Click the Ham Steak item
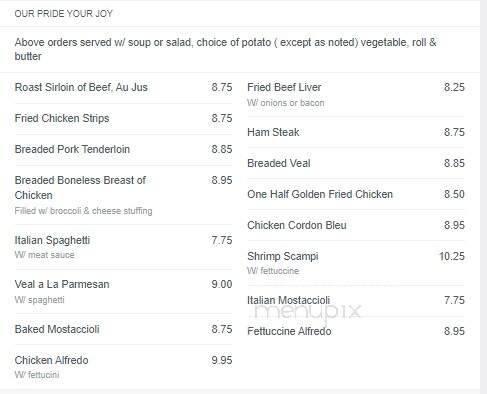 (x=273, y=132)
